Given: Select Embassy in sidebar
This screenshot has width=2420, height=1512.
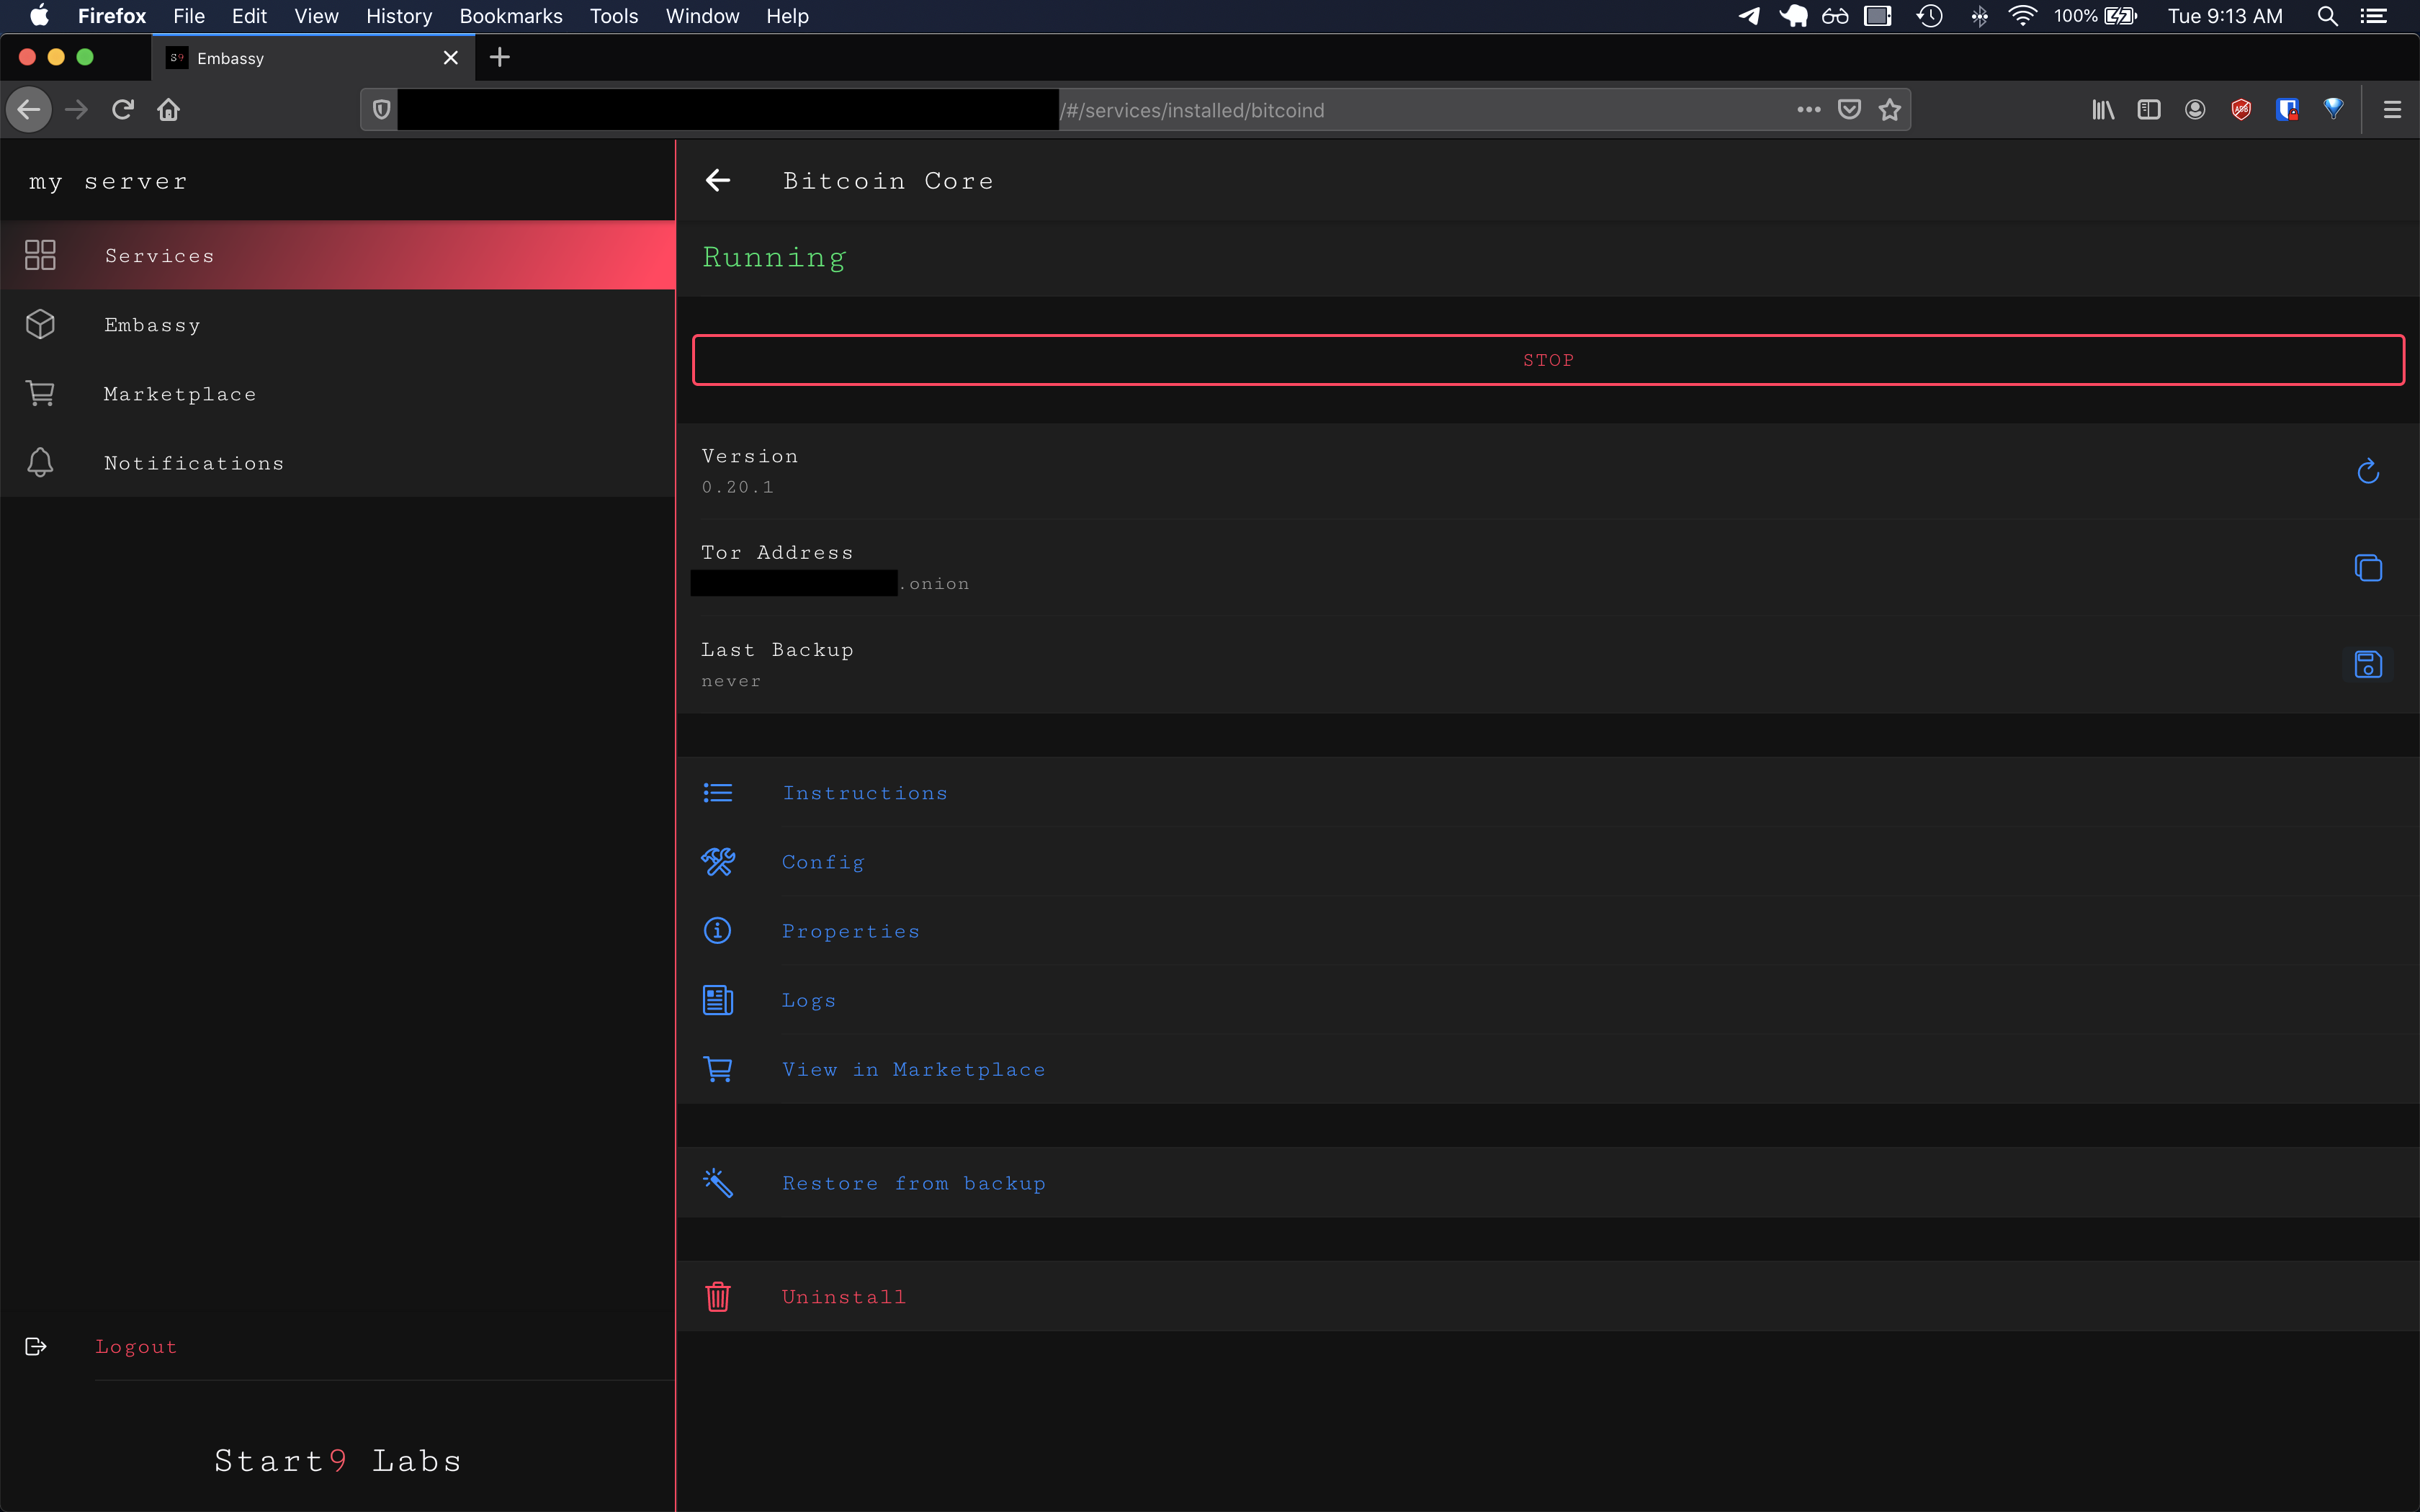Looking at the screenshot, I should coord(152,325).
